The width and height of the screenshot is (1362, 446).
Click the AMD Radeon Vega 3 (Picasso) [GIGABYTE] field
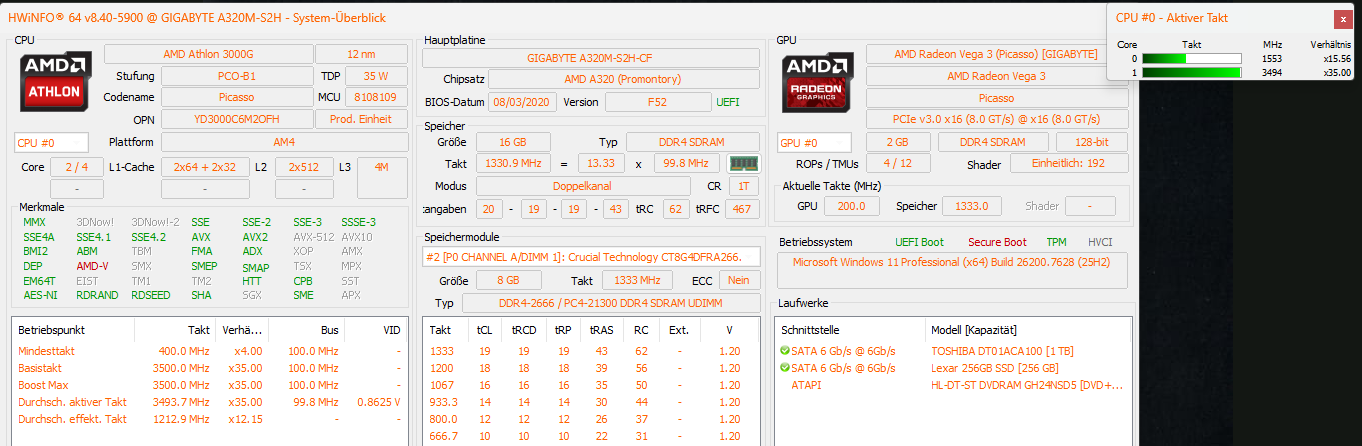click(x=996, y=54)
